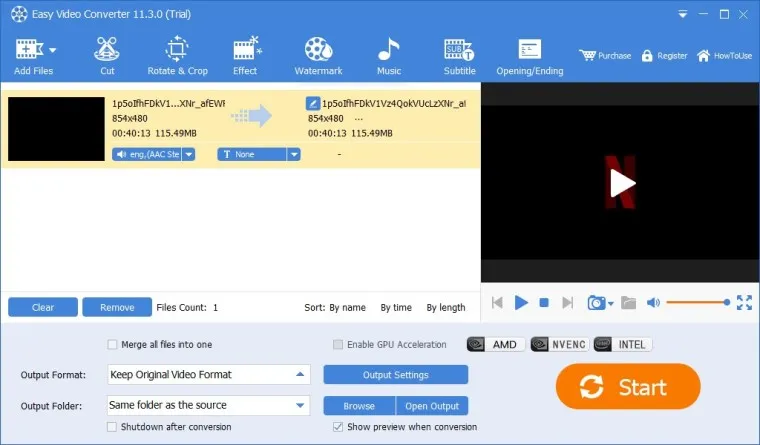Enable Shutdown after conversion
The image size is (760, 445).
point(112,427)
